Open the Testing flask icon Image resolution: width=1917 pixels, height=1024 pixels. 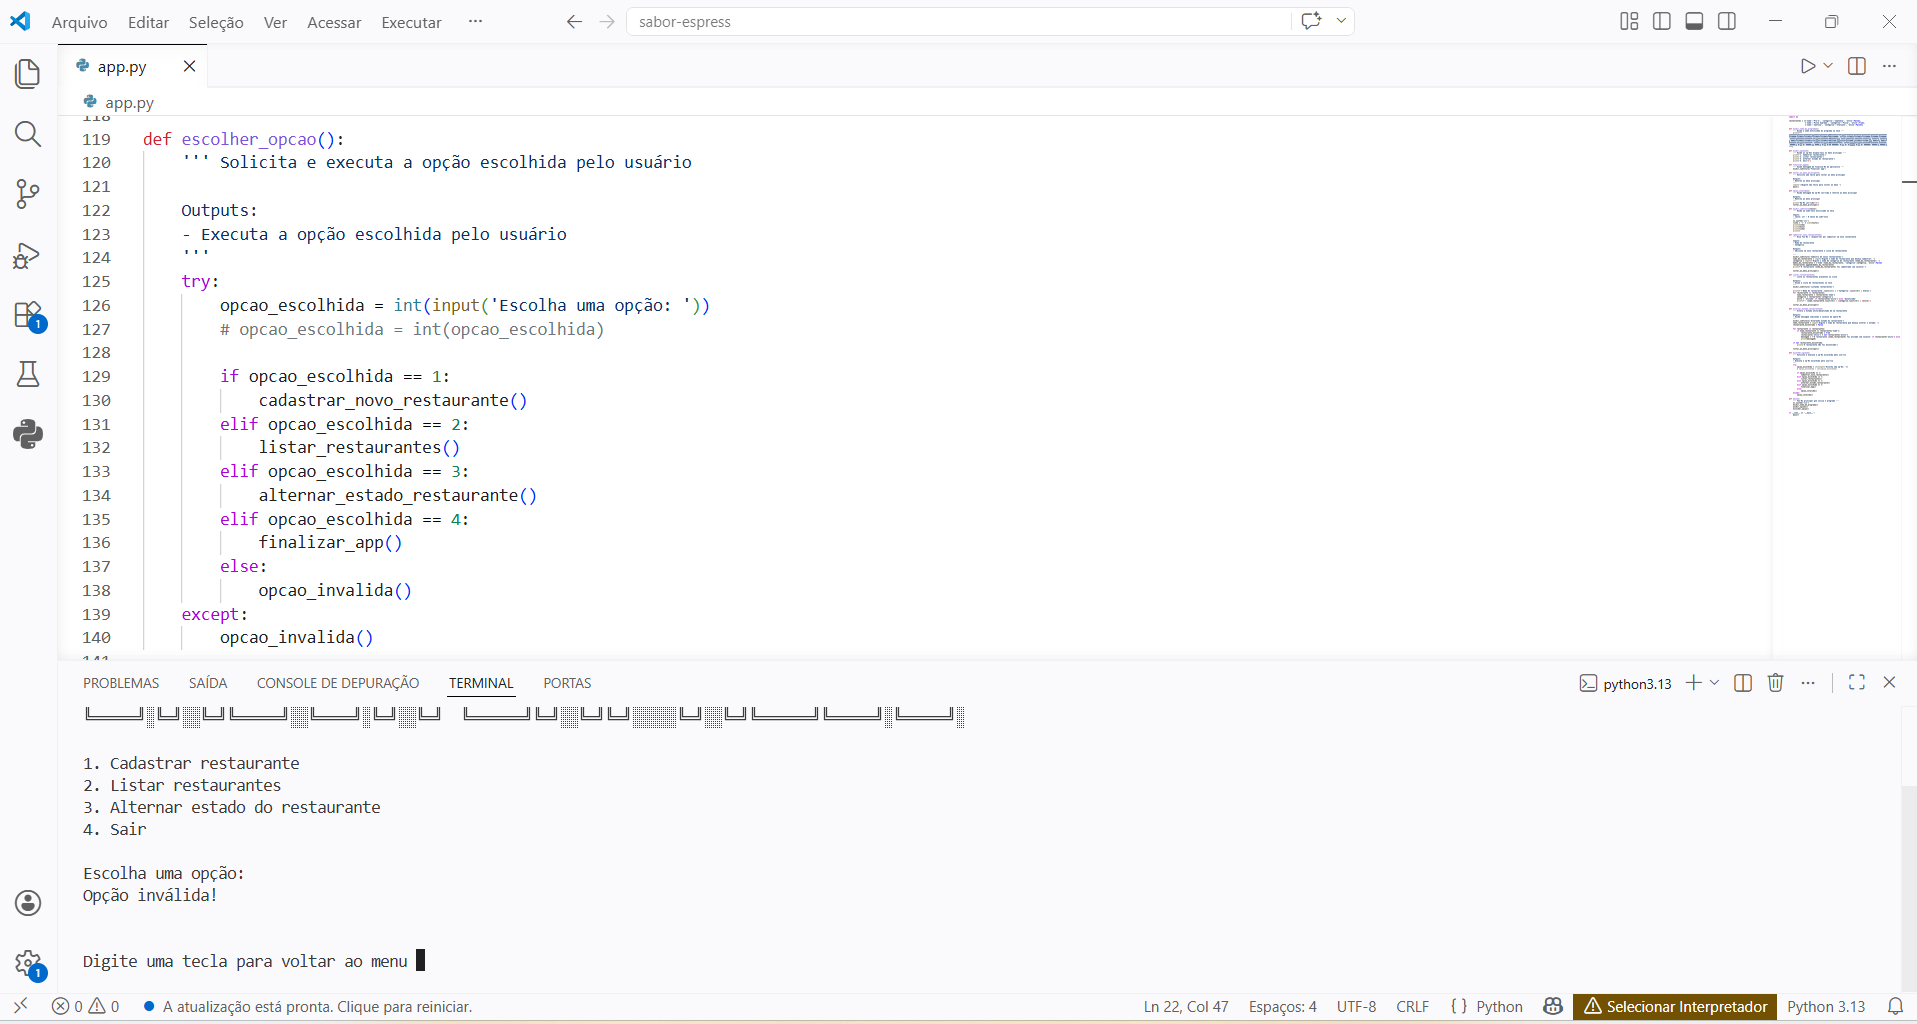pos(28,375)
